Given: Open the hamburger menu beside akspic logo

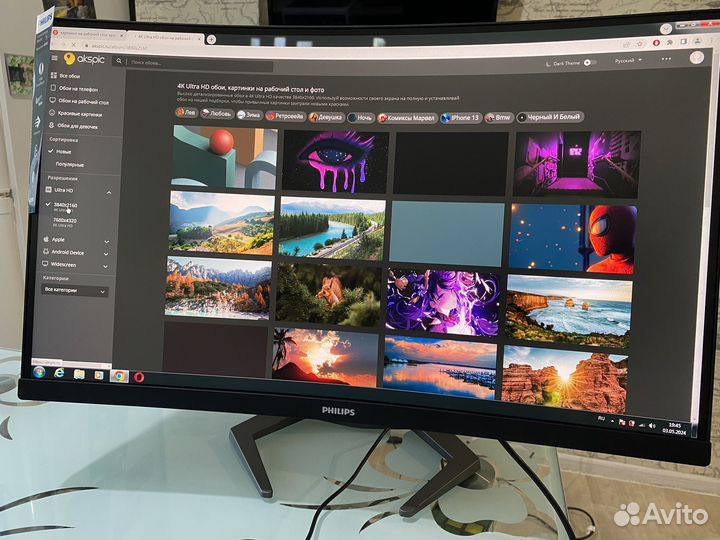Looking at the screenshot, I should point(54,59).
